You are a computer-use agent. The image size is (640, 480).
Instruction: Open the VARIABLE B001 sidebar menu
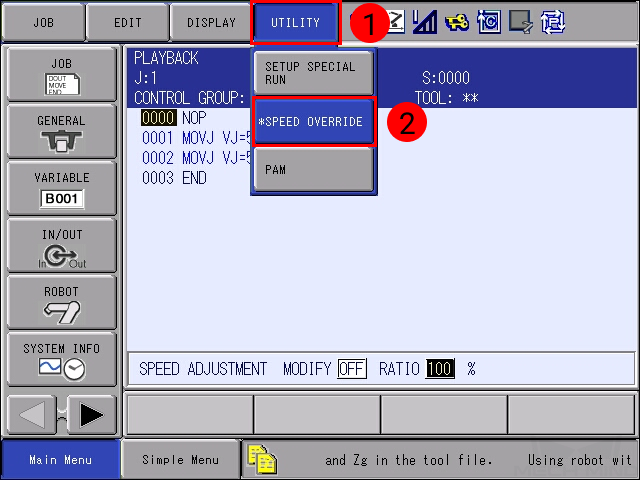click(62, 188)
